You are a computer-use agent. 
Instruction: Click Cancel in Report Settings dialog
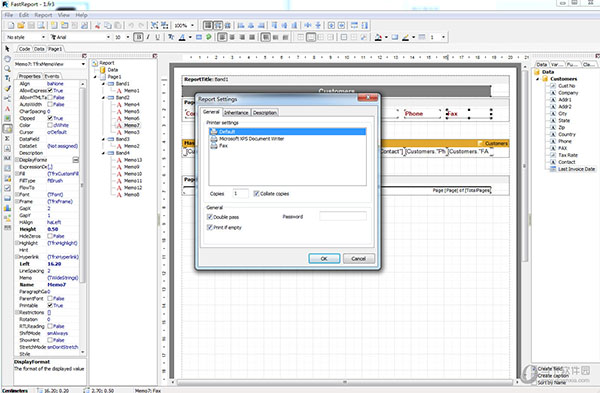[x=359, y=259]
